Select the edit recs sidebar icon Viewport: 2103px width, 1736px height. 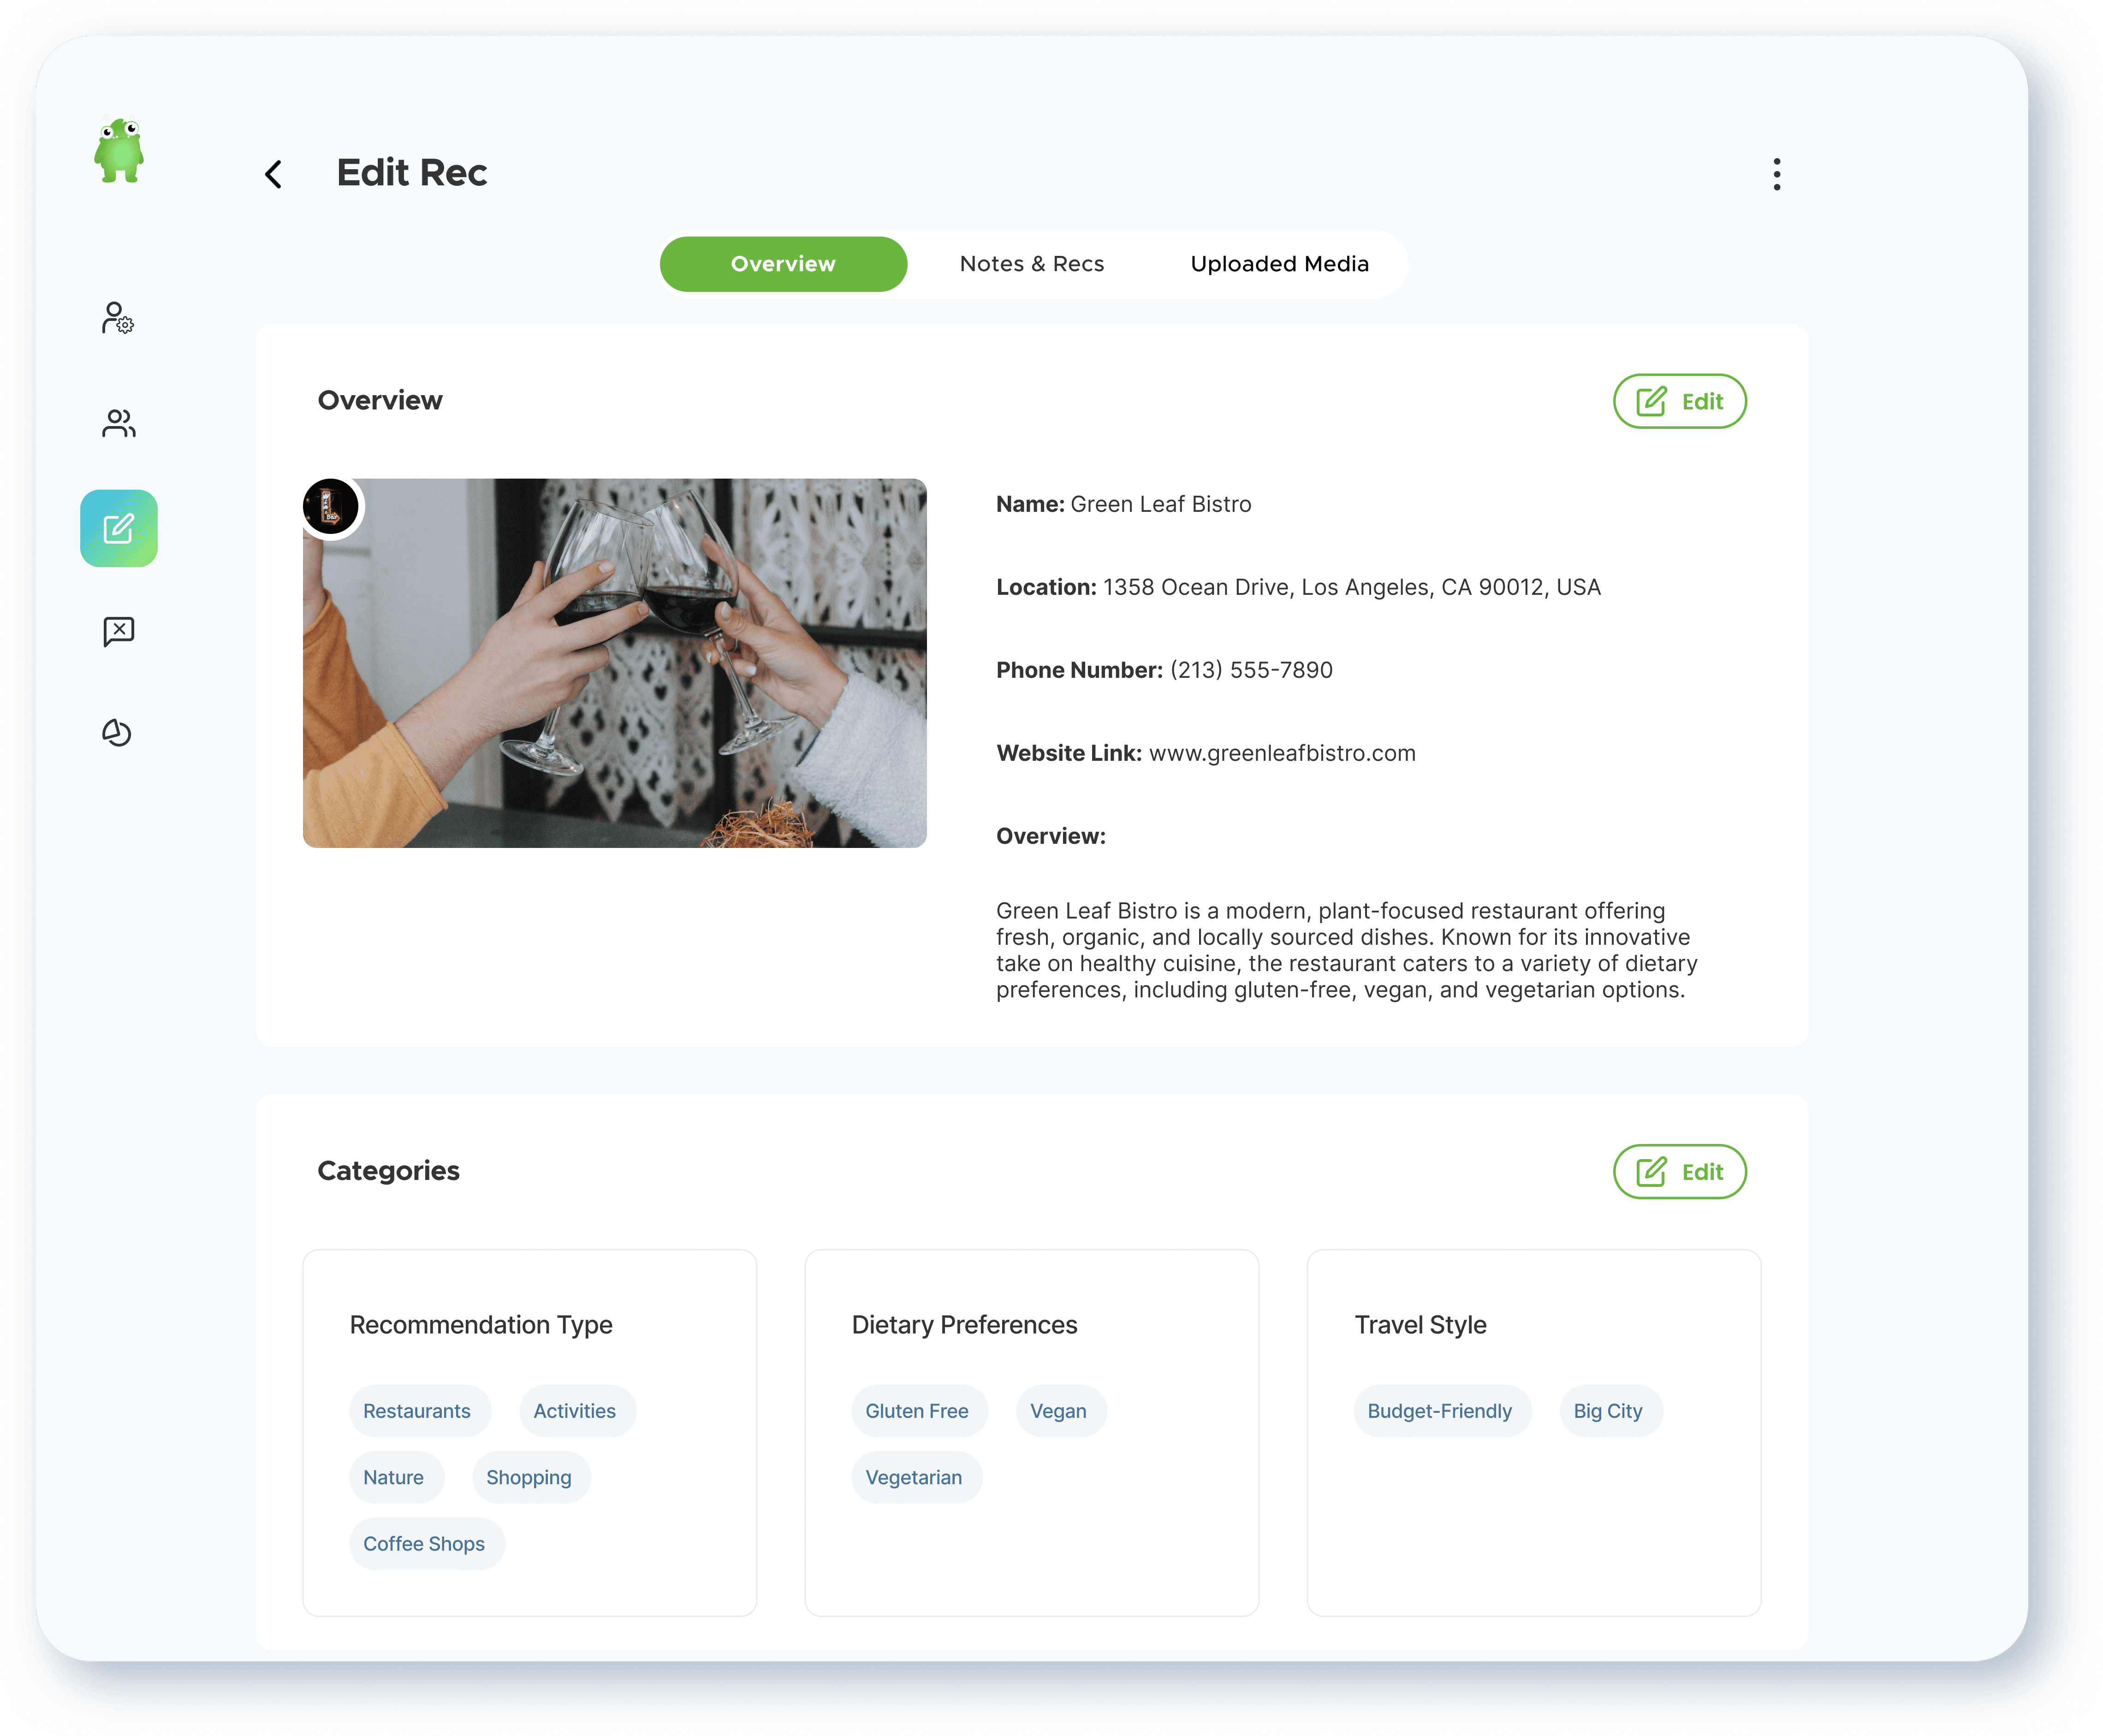point(119,528)
